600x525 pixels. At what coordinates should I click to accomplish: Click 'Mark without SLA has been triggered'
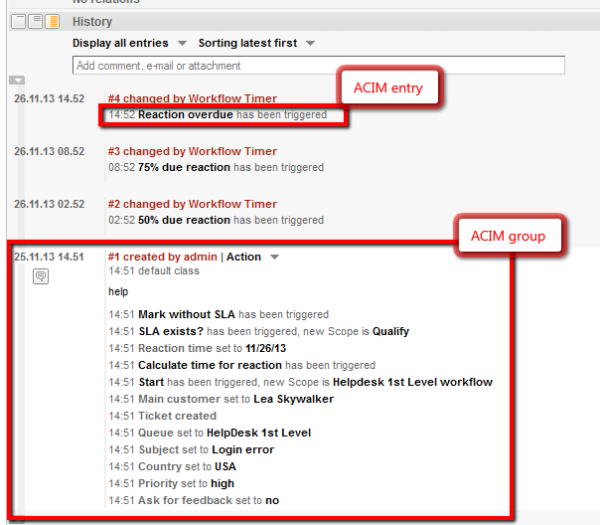[218, 315]
